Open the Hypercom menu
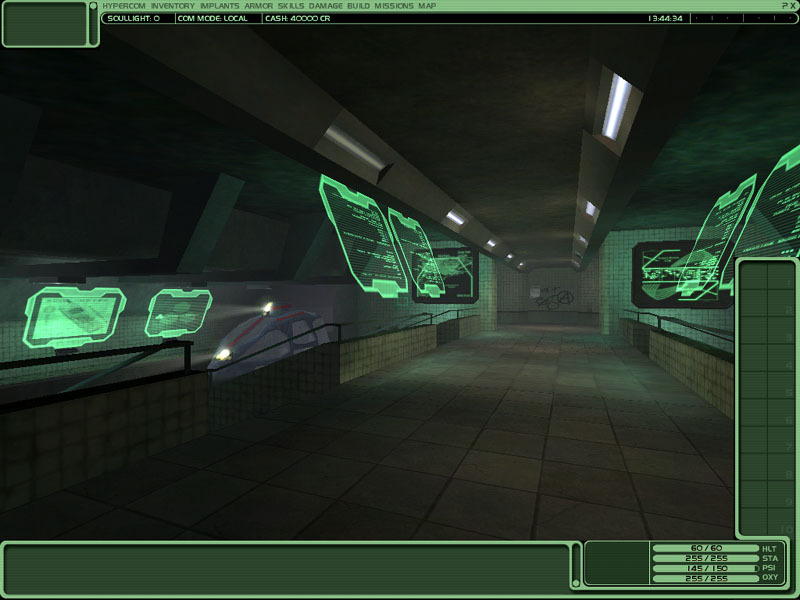The image size is (800, 600). 124,6
